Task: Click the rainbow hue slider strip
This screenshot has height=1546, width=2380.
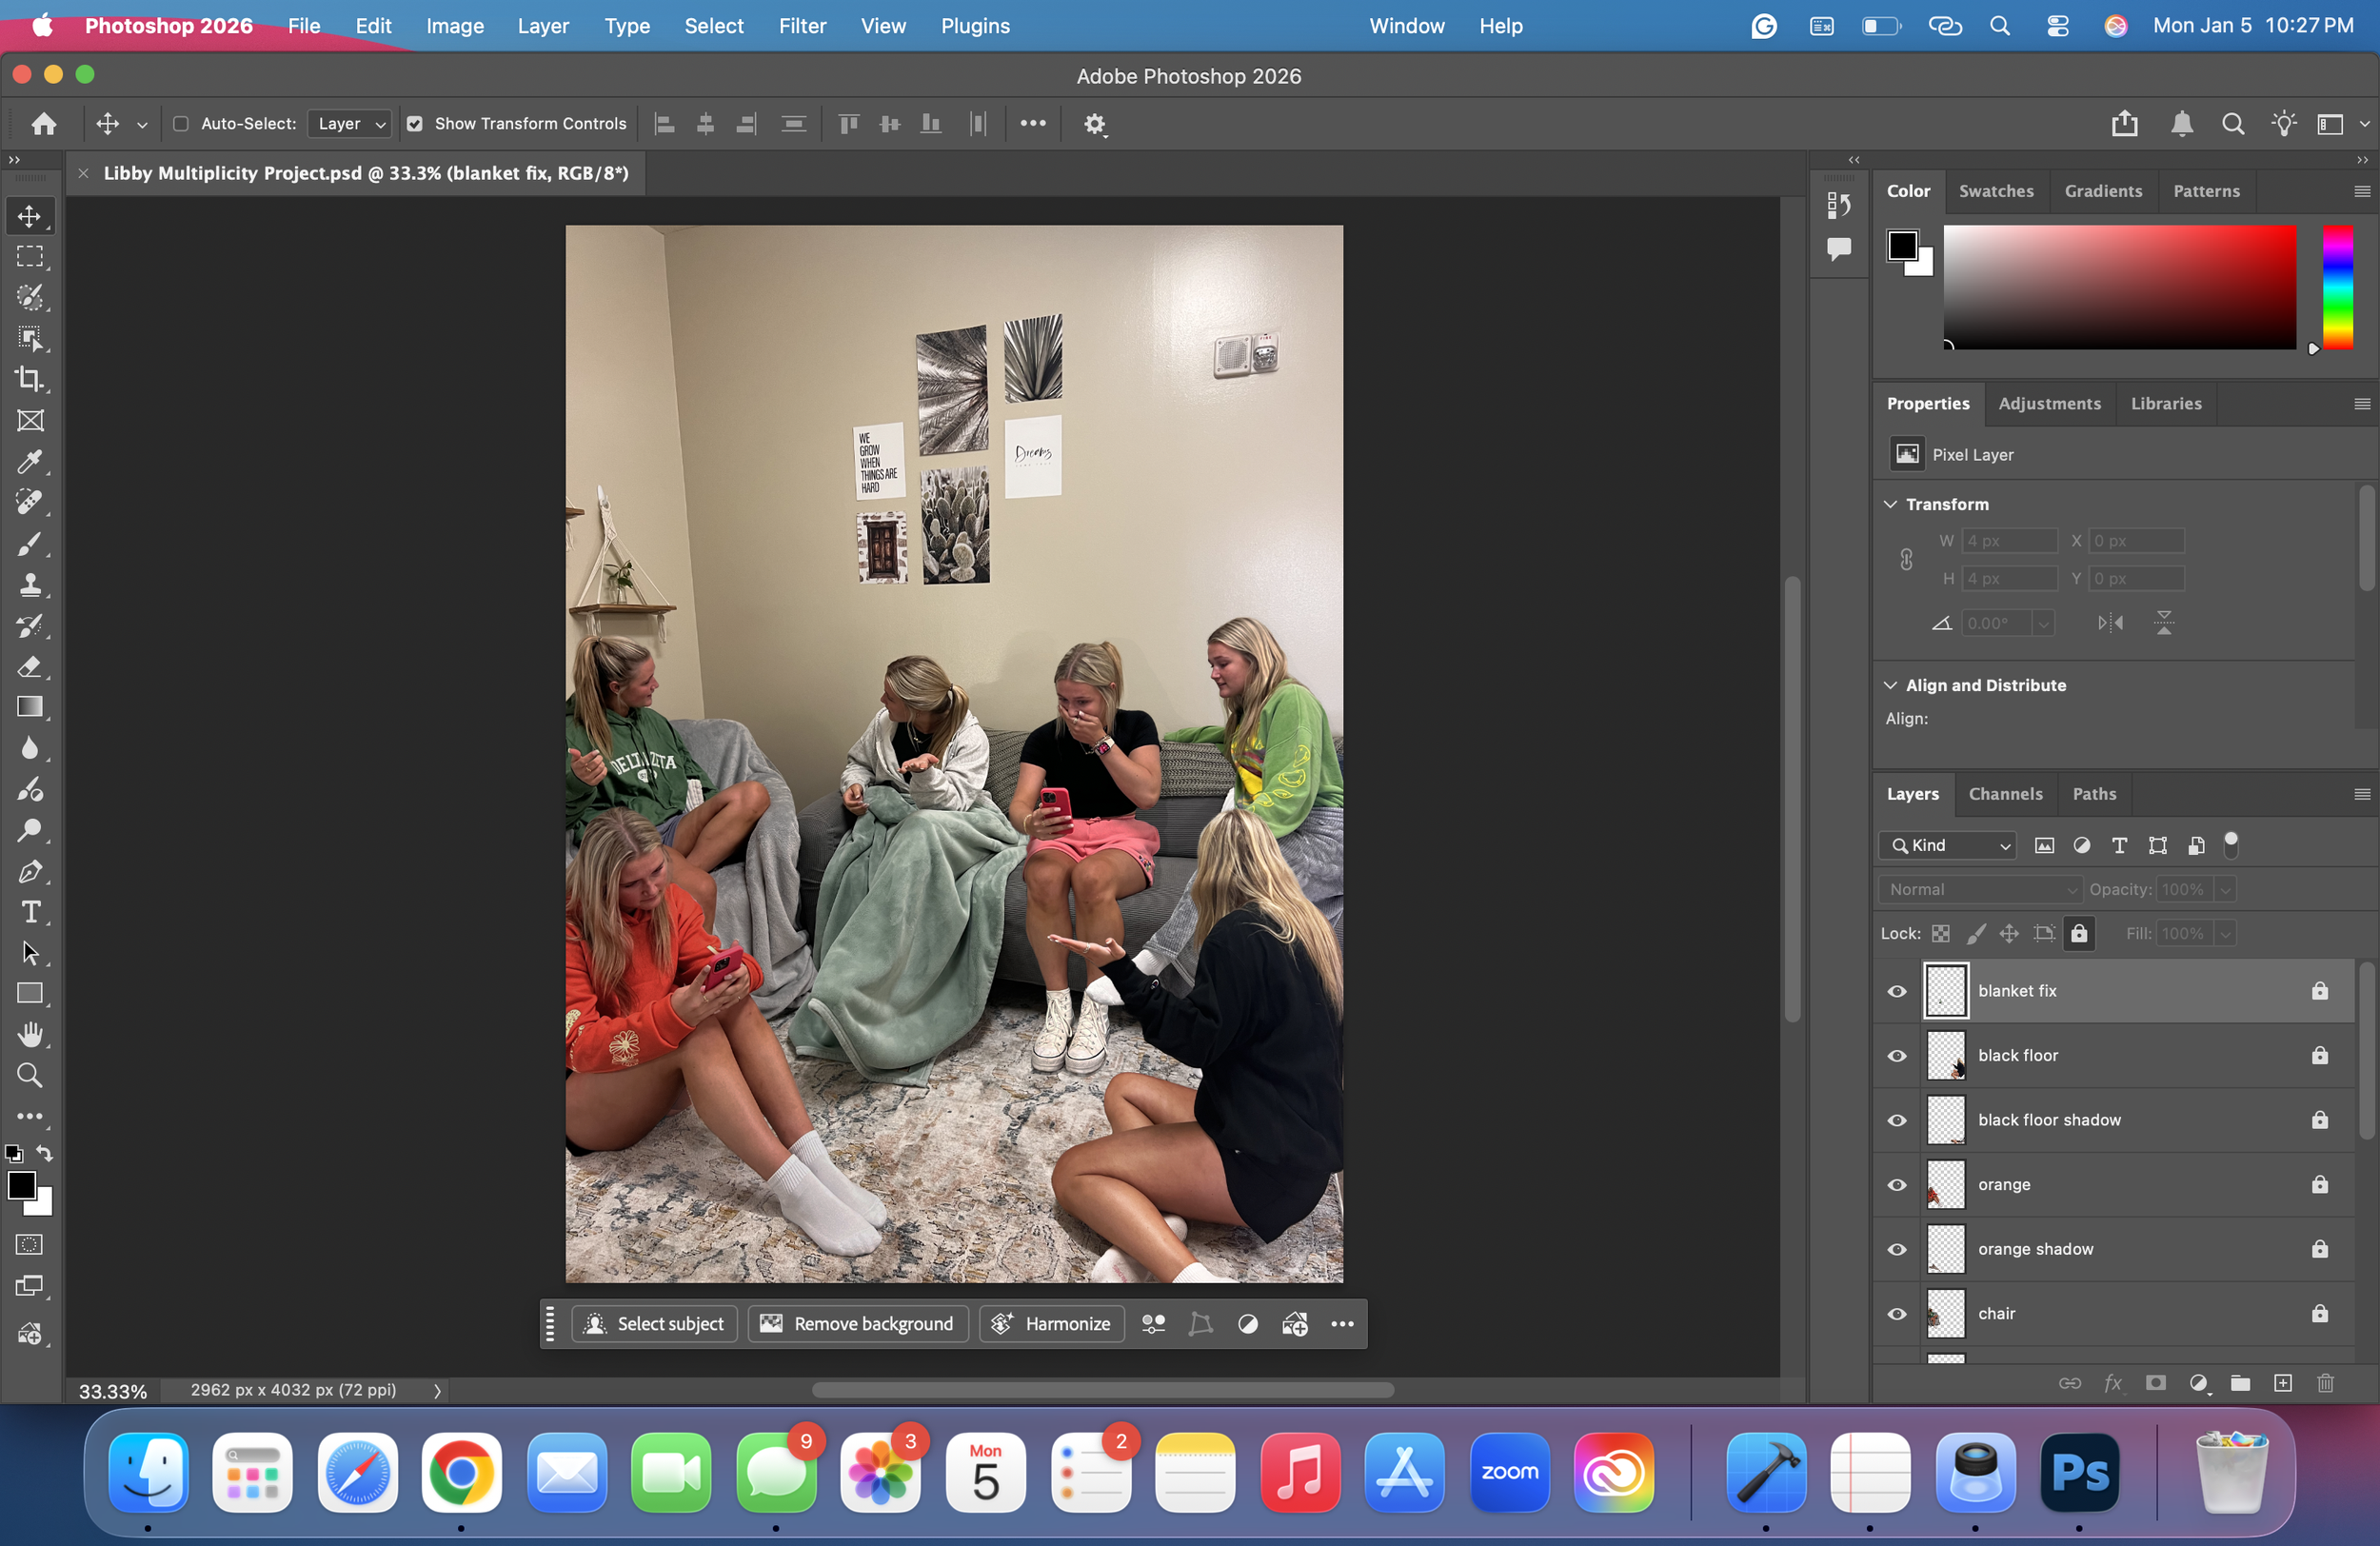Action: coord(2337,287)
